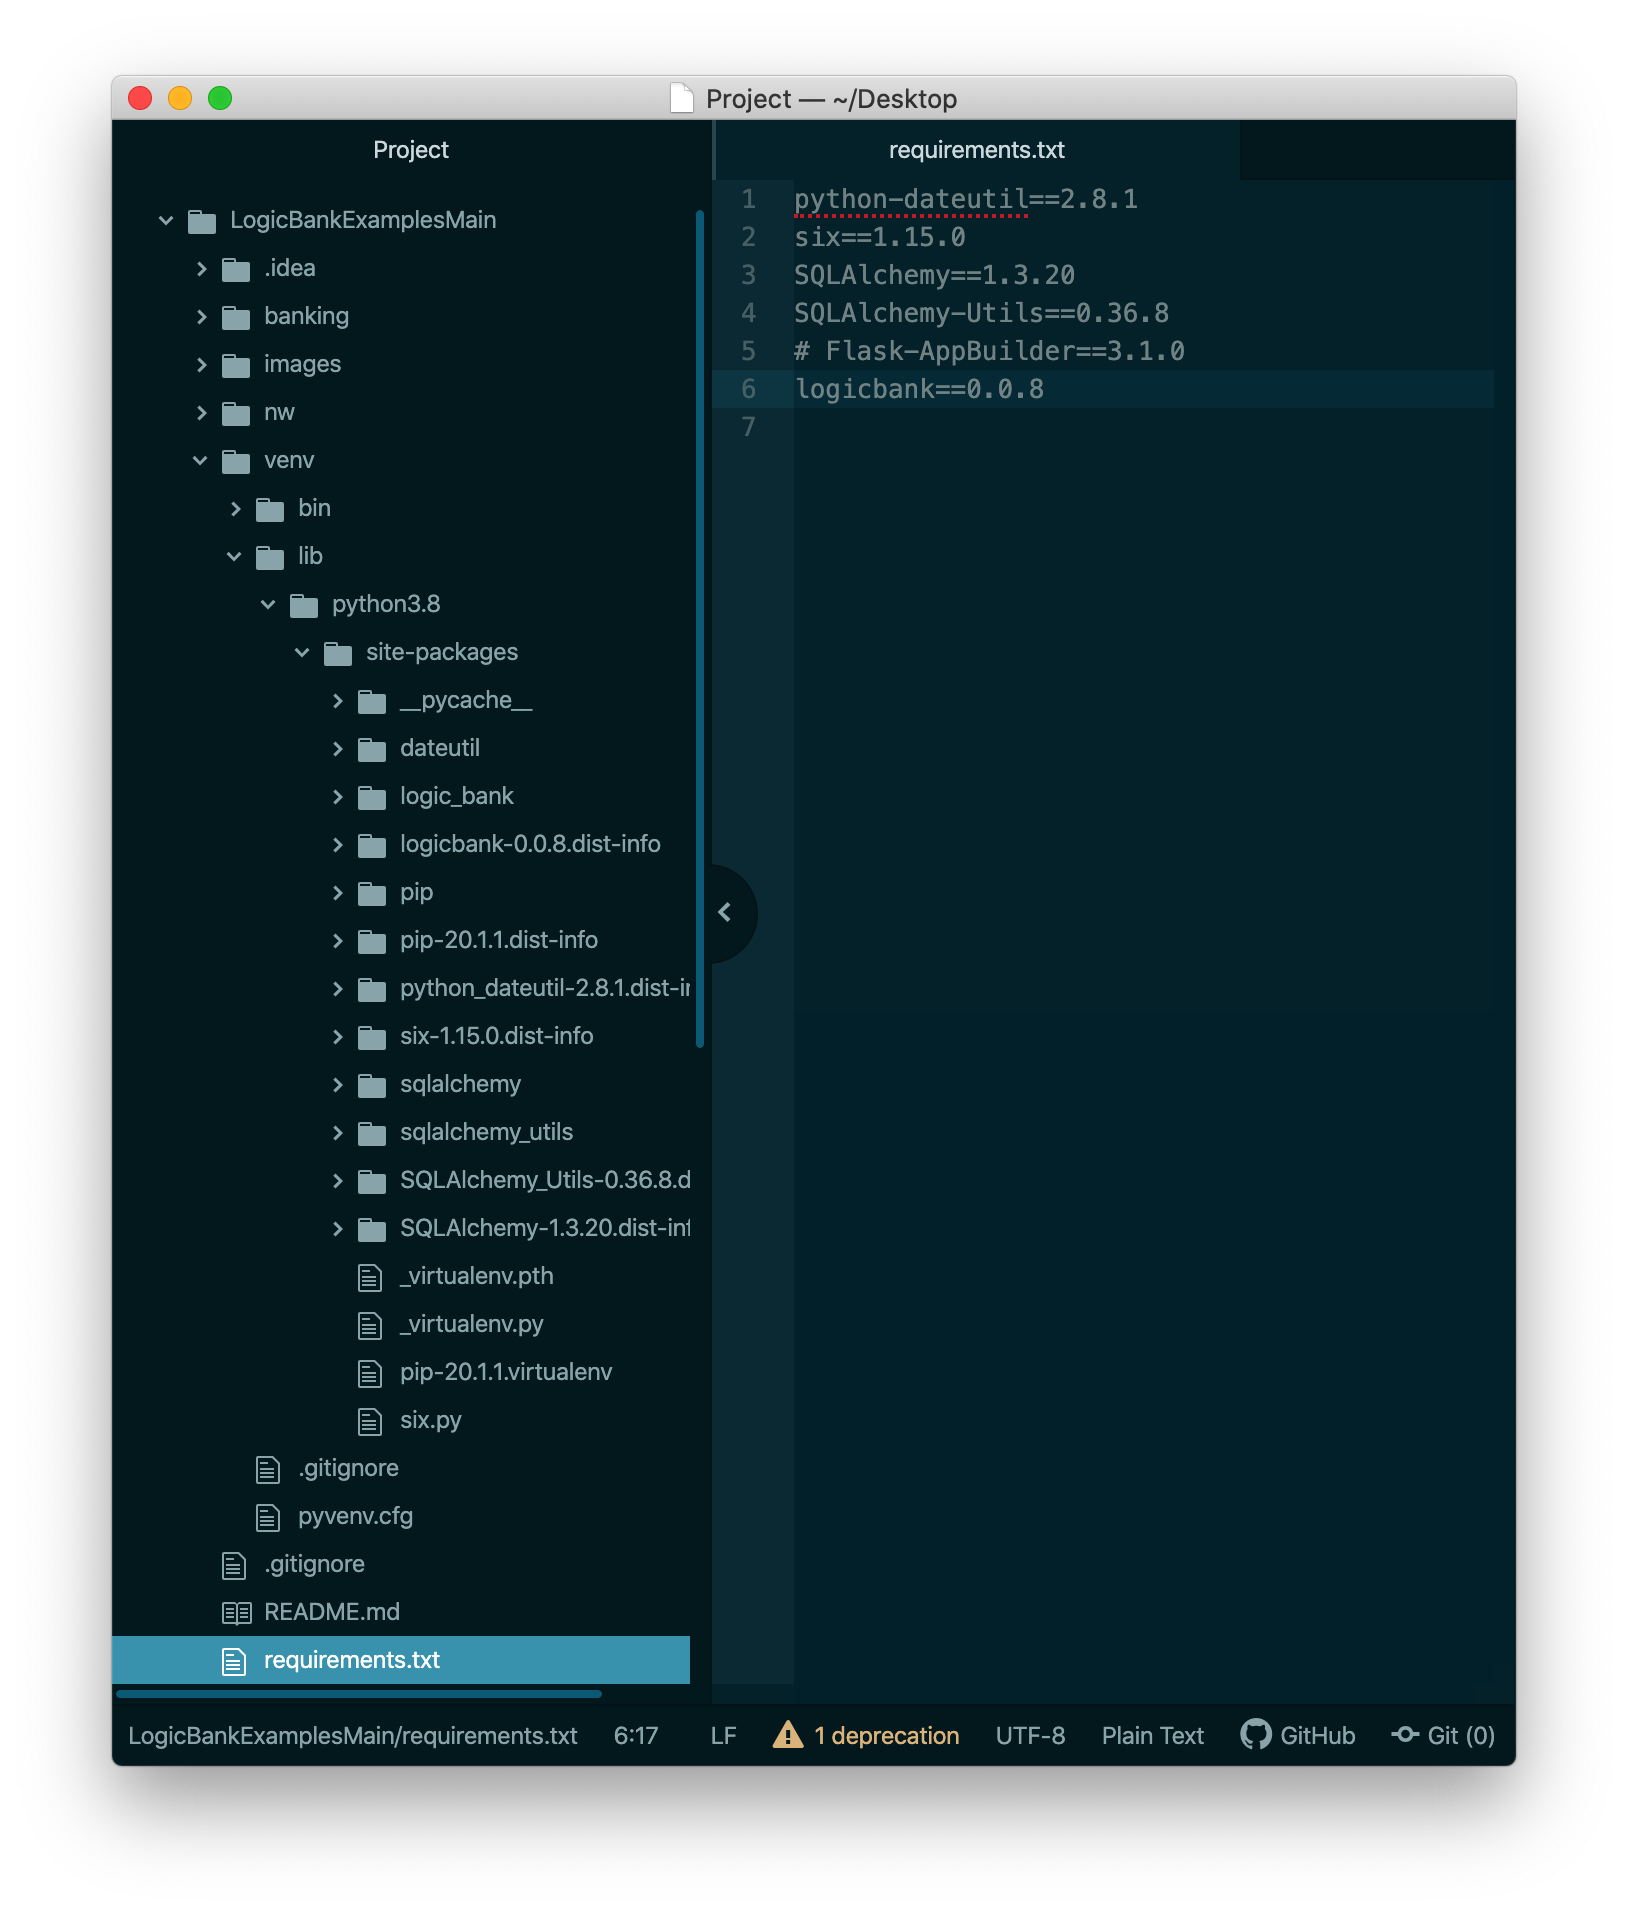Collapse the python3.8 folder chevron
This screenshot has width=1628, height=1914.
click(x=268, y=604)
